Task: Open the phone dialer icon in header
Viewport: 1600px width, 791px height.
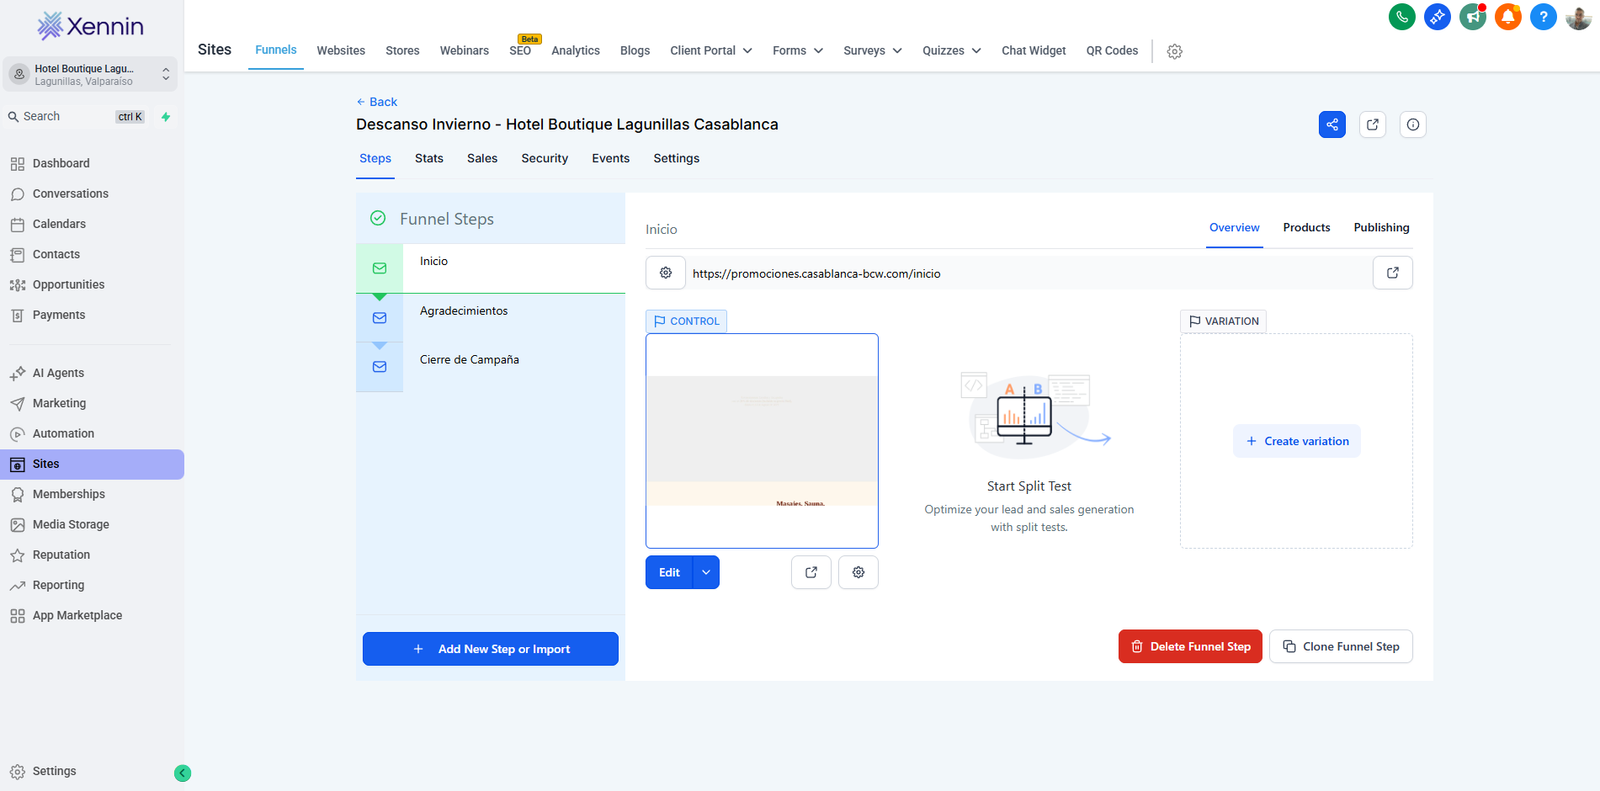Action: 1402,17
